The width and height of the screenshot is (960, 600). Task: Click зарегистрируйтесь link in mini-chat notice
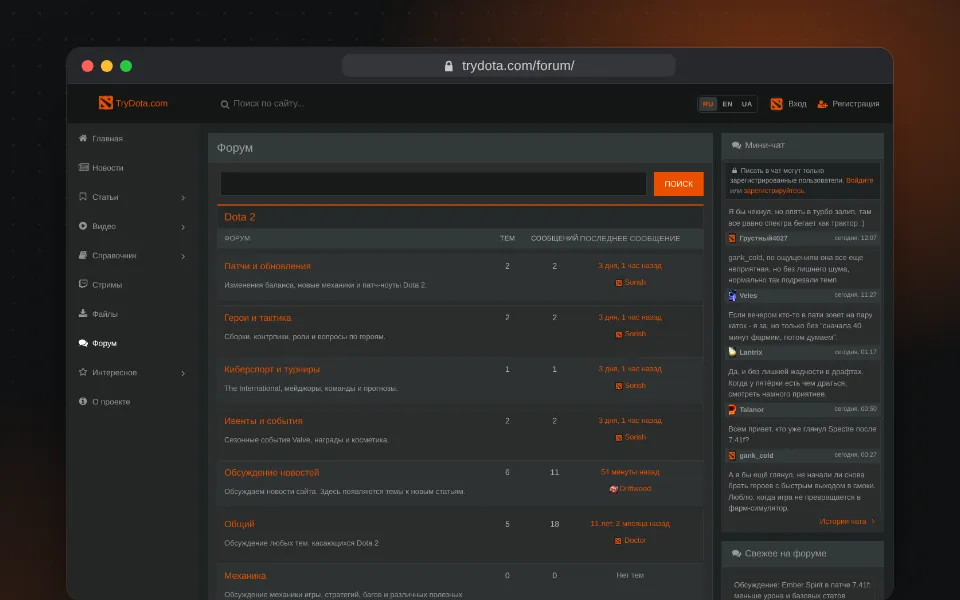pos(774,190)
